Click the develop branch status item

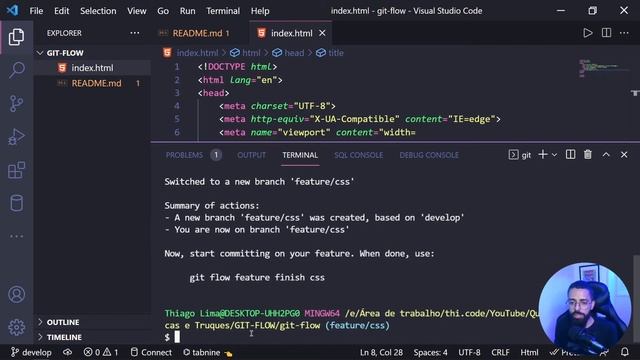point(31,352)
